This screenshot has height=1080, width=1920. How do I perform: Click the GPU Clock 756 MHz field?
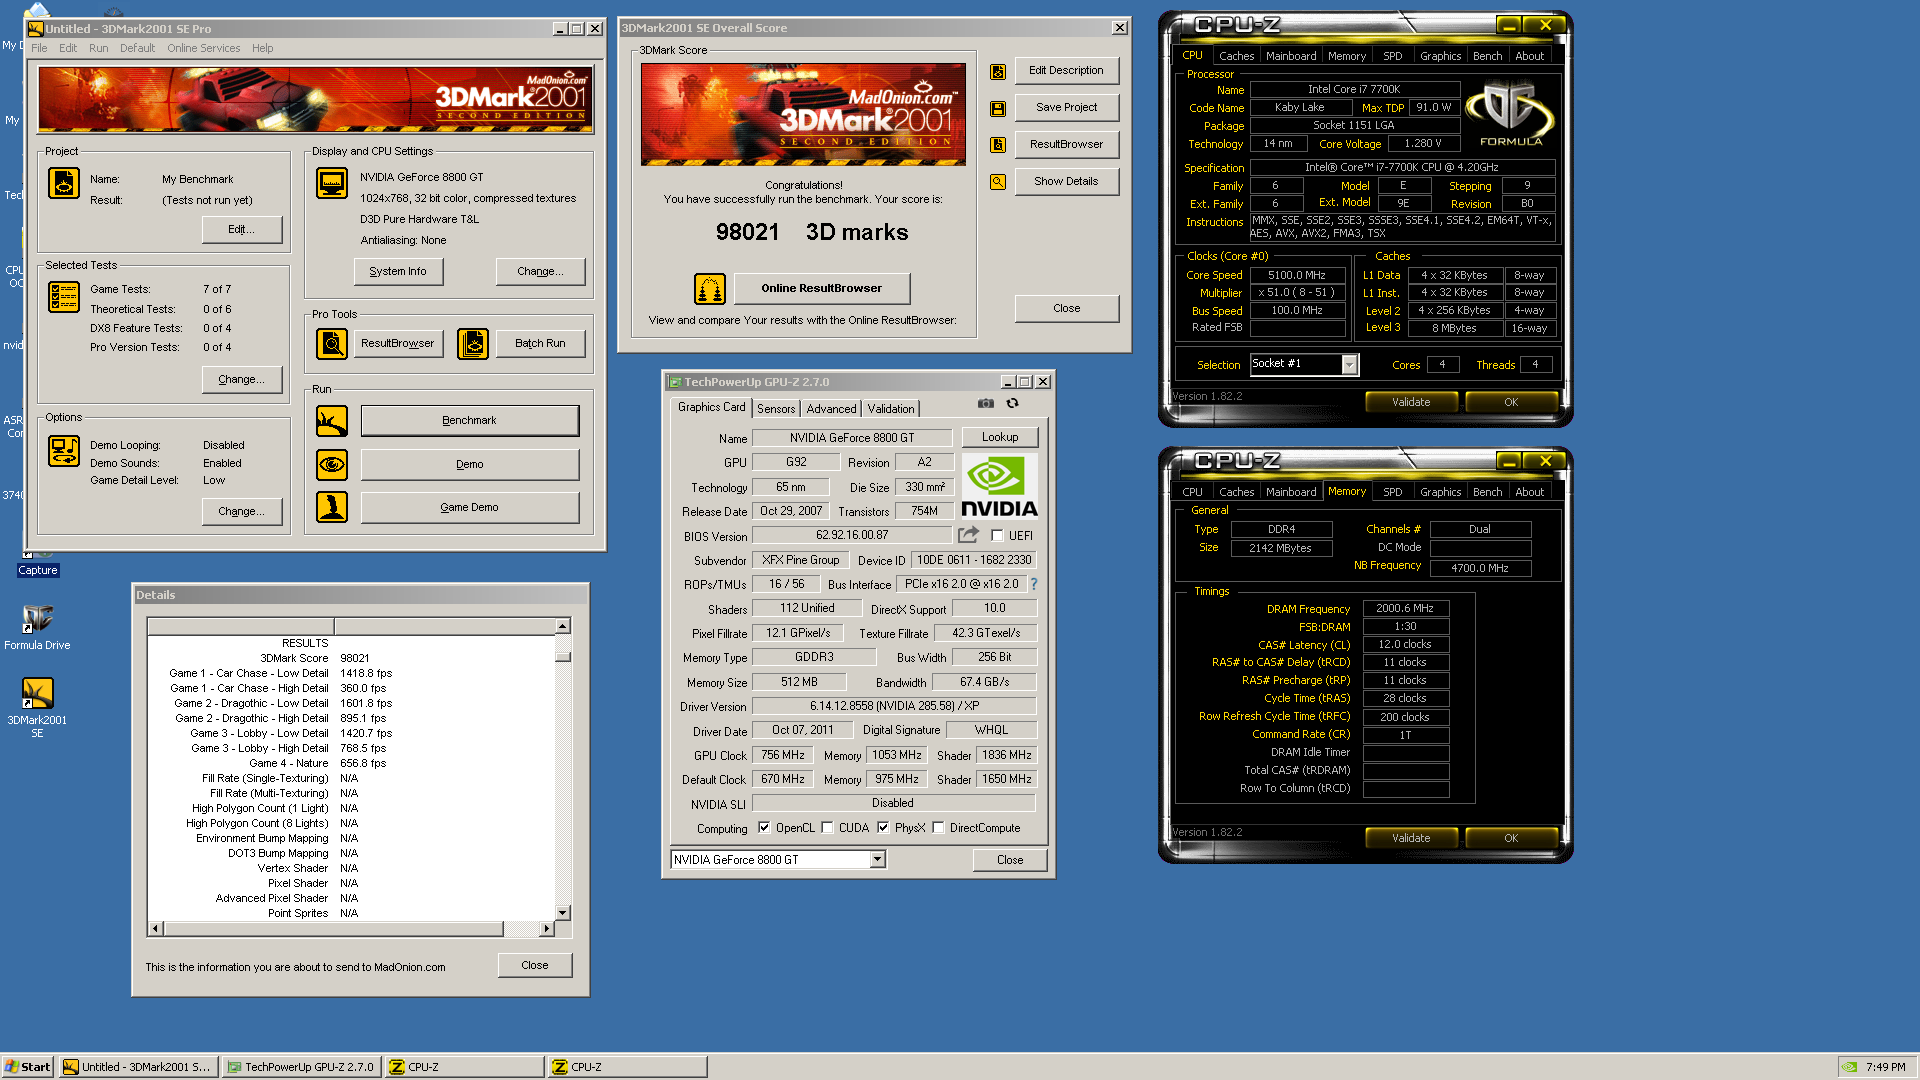[783, 756]
